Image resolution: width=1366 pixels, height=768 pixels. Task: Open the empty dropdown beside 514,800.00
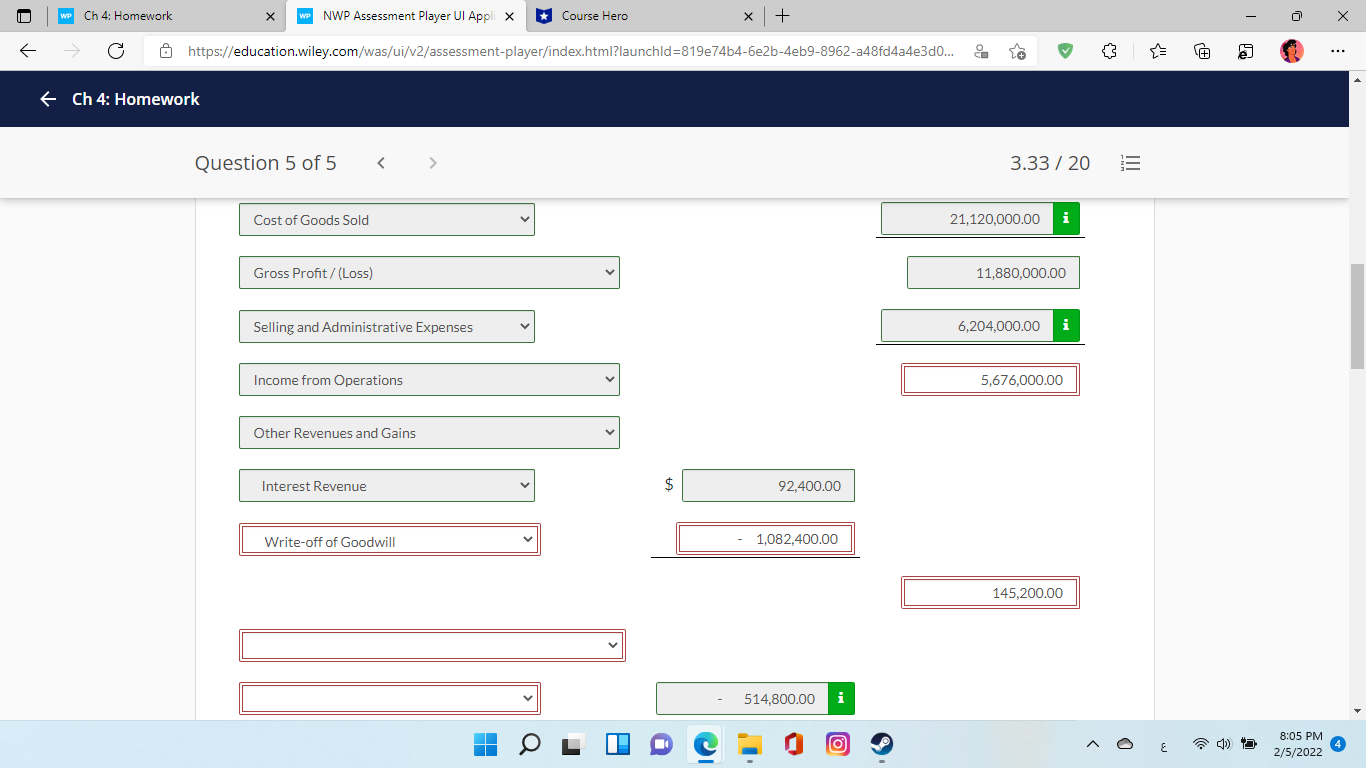pyautogui.click(x=390, y=698)
